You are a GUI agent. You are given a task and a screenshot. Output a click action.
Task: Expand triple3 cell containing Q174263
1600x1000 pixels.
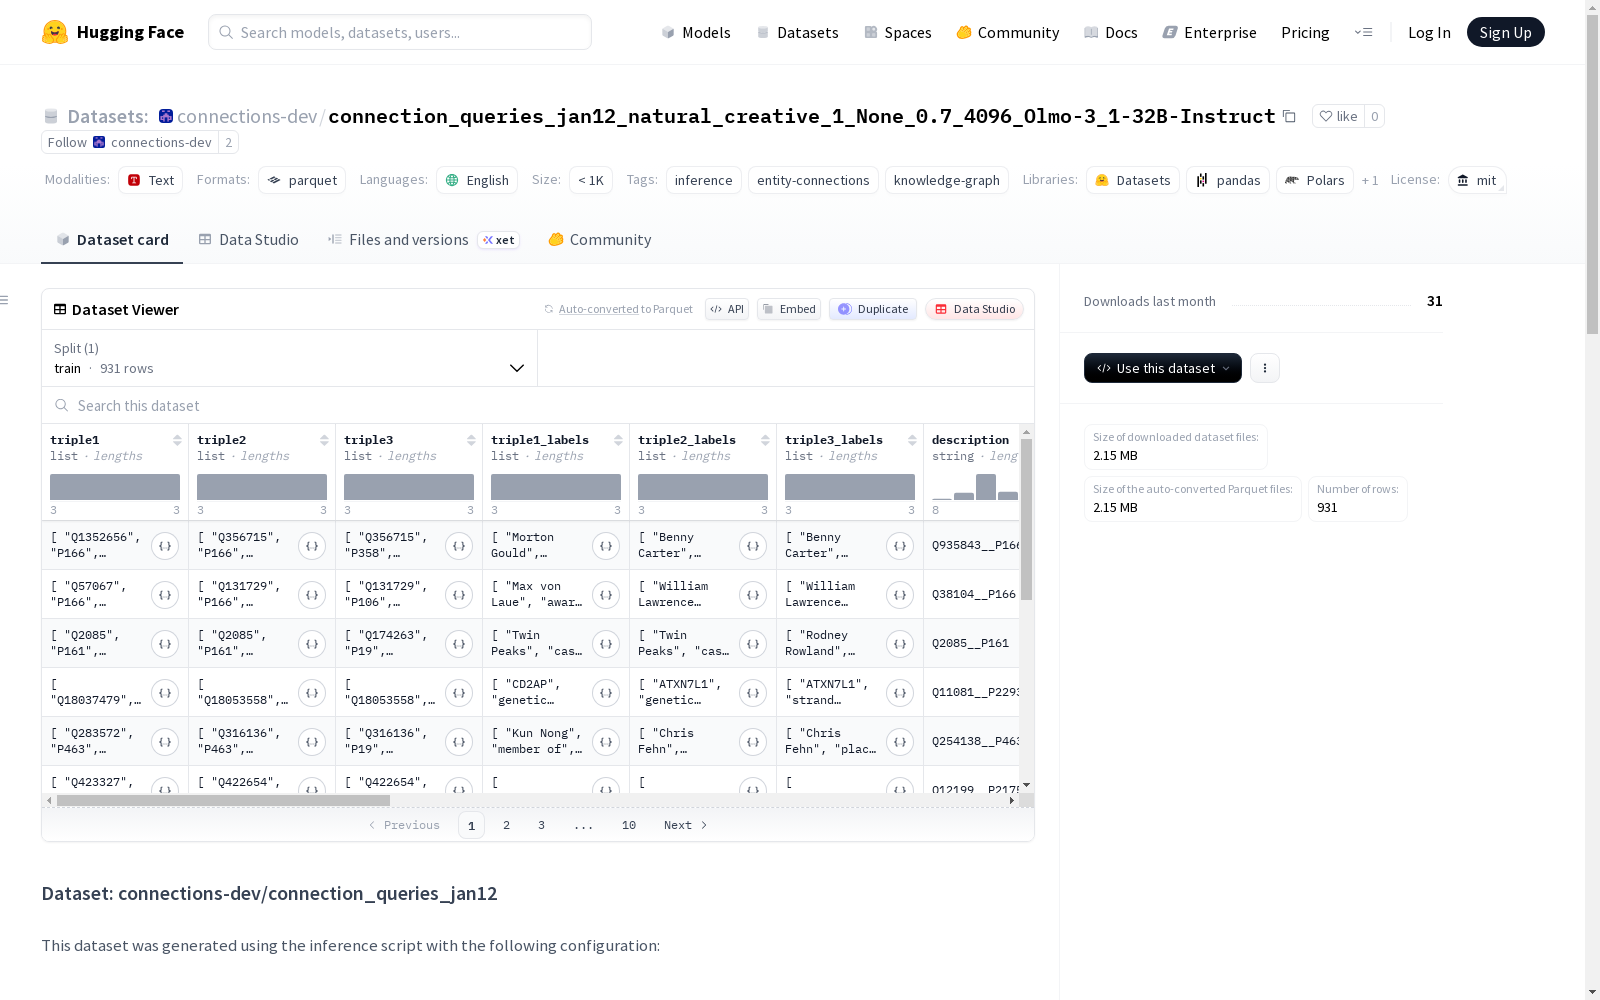(x=459, y=644)
